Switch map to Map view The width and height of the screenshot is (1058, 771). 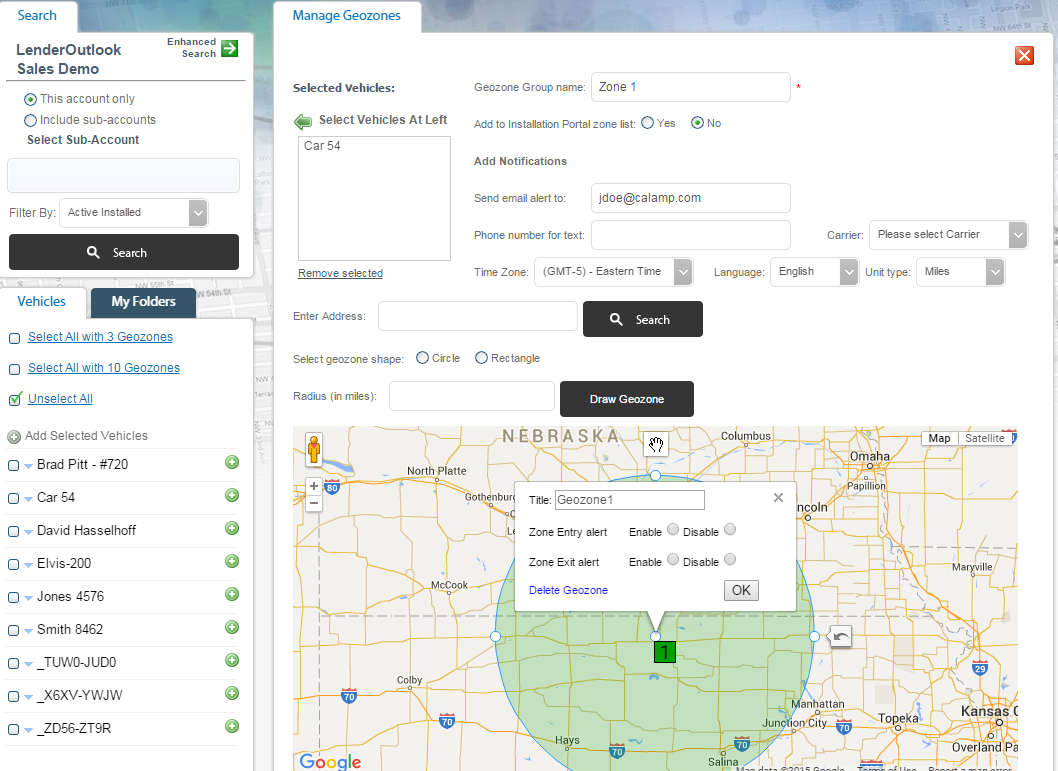coord(939,438)
